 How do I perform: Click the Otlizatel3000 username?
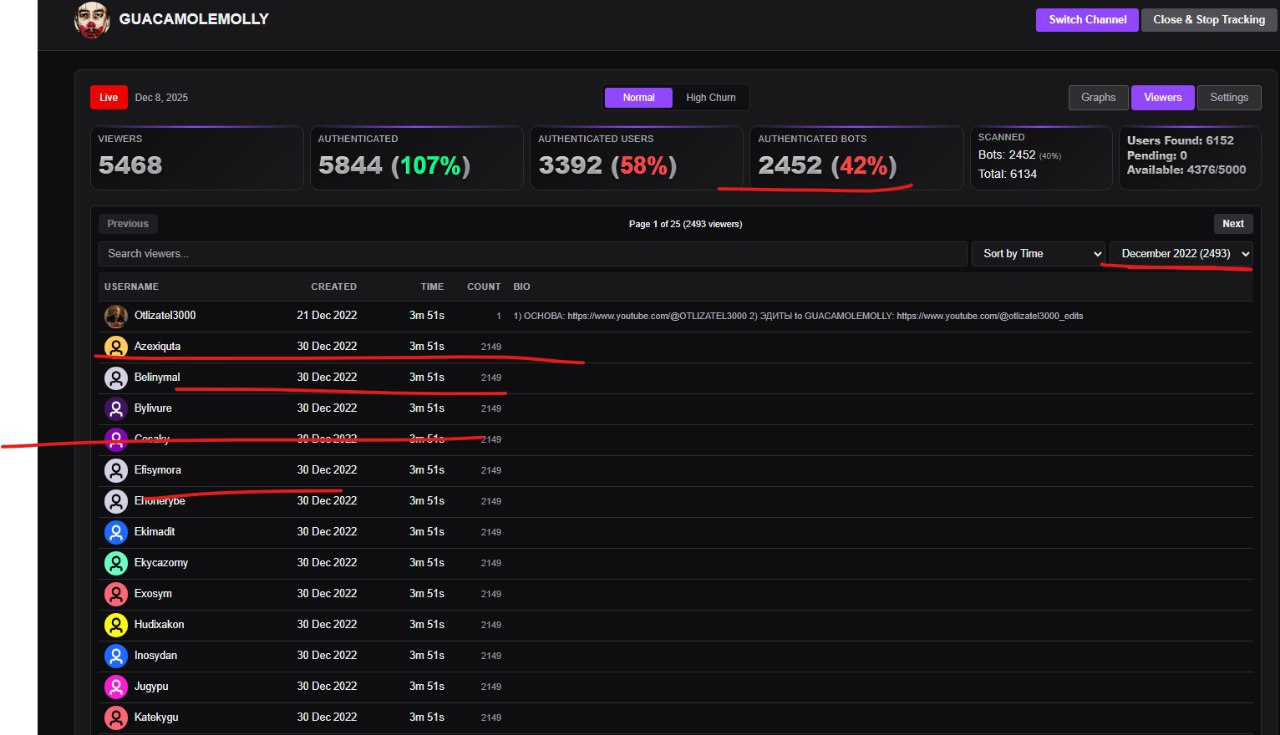(x=165, y=316)
